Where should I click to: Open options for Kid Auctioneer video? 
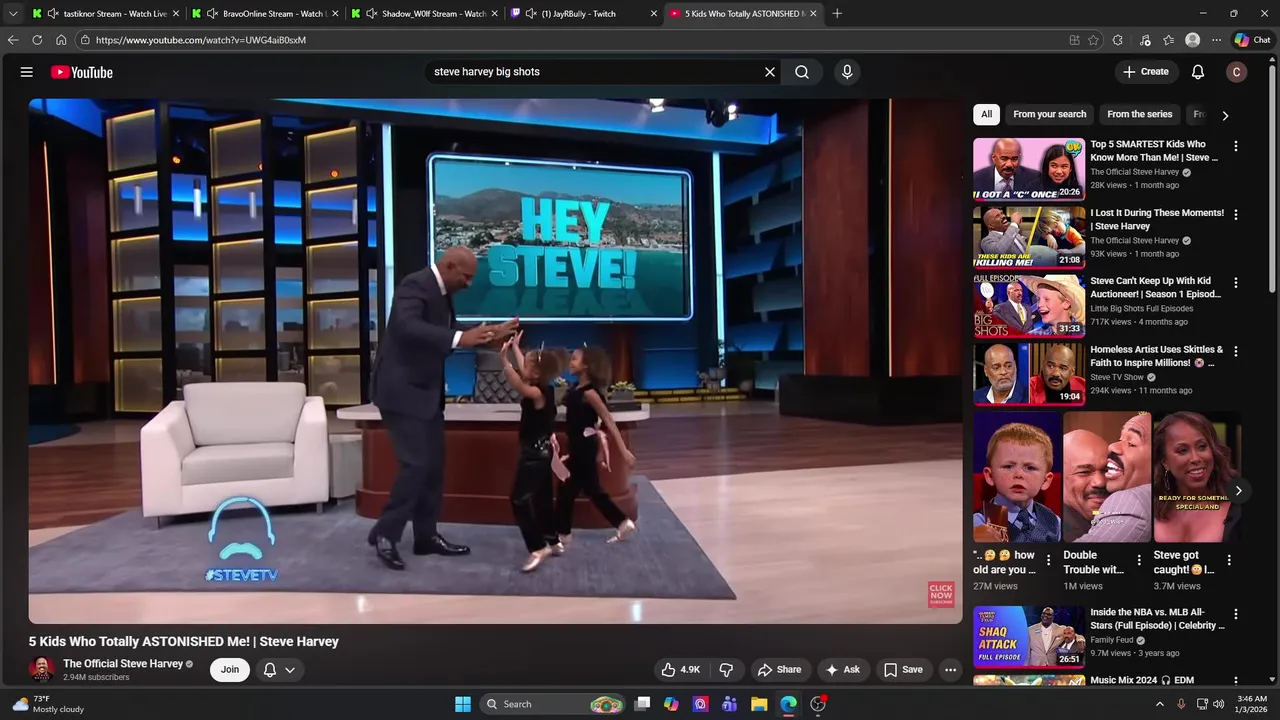[x=1236, y=283]
